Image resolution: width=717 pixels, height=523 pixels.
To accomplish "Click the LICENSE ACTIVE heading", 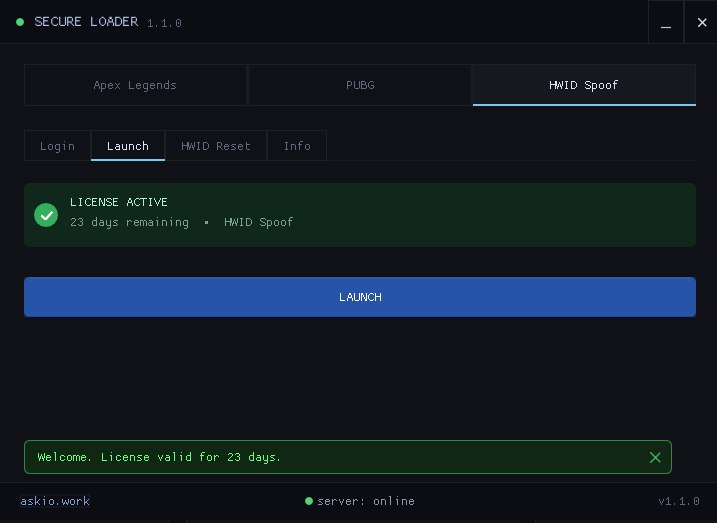I will tap(118, 202).
